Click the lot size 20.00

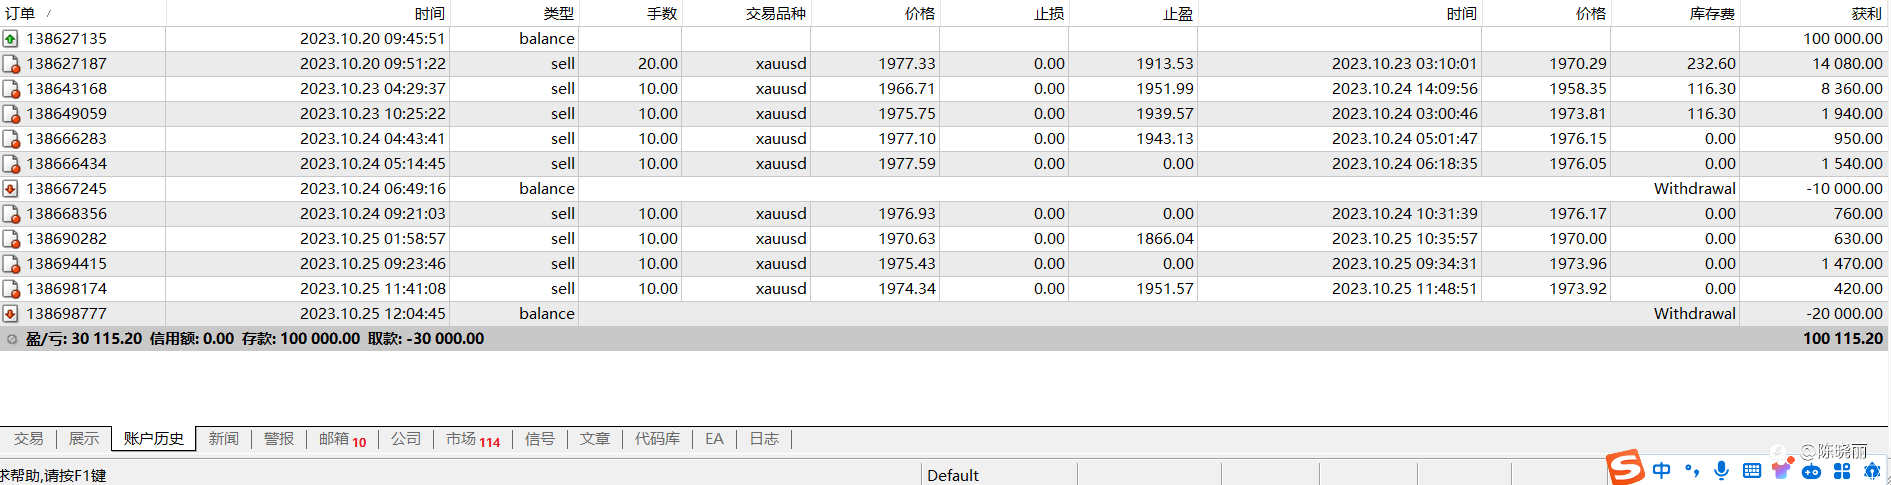[x=658, y=64]
